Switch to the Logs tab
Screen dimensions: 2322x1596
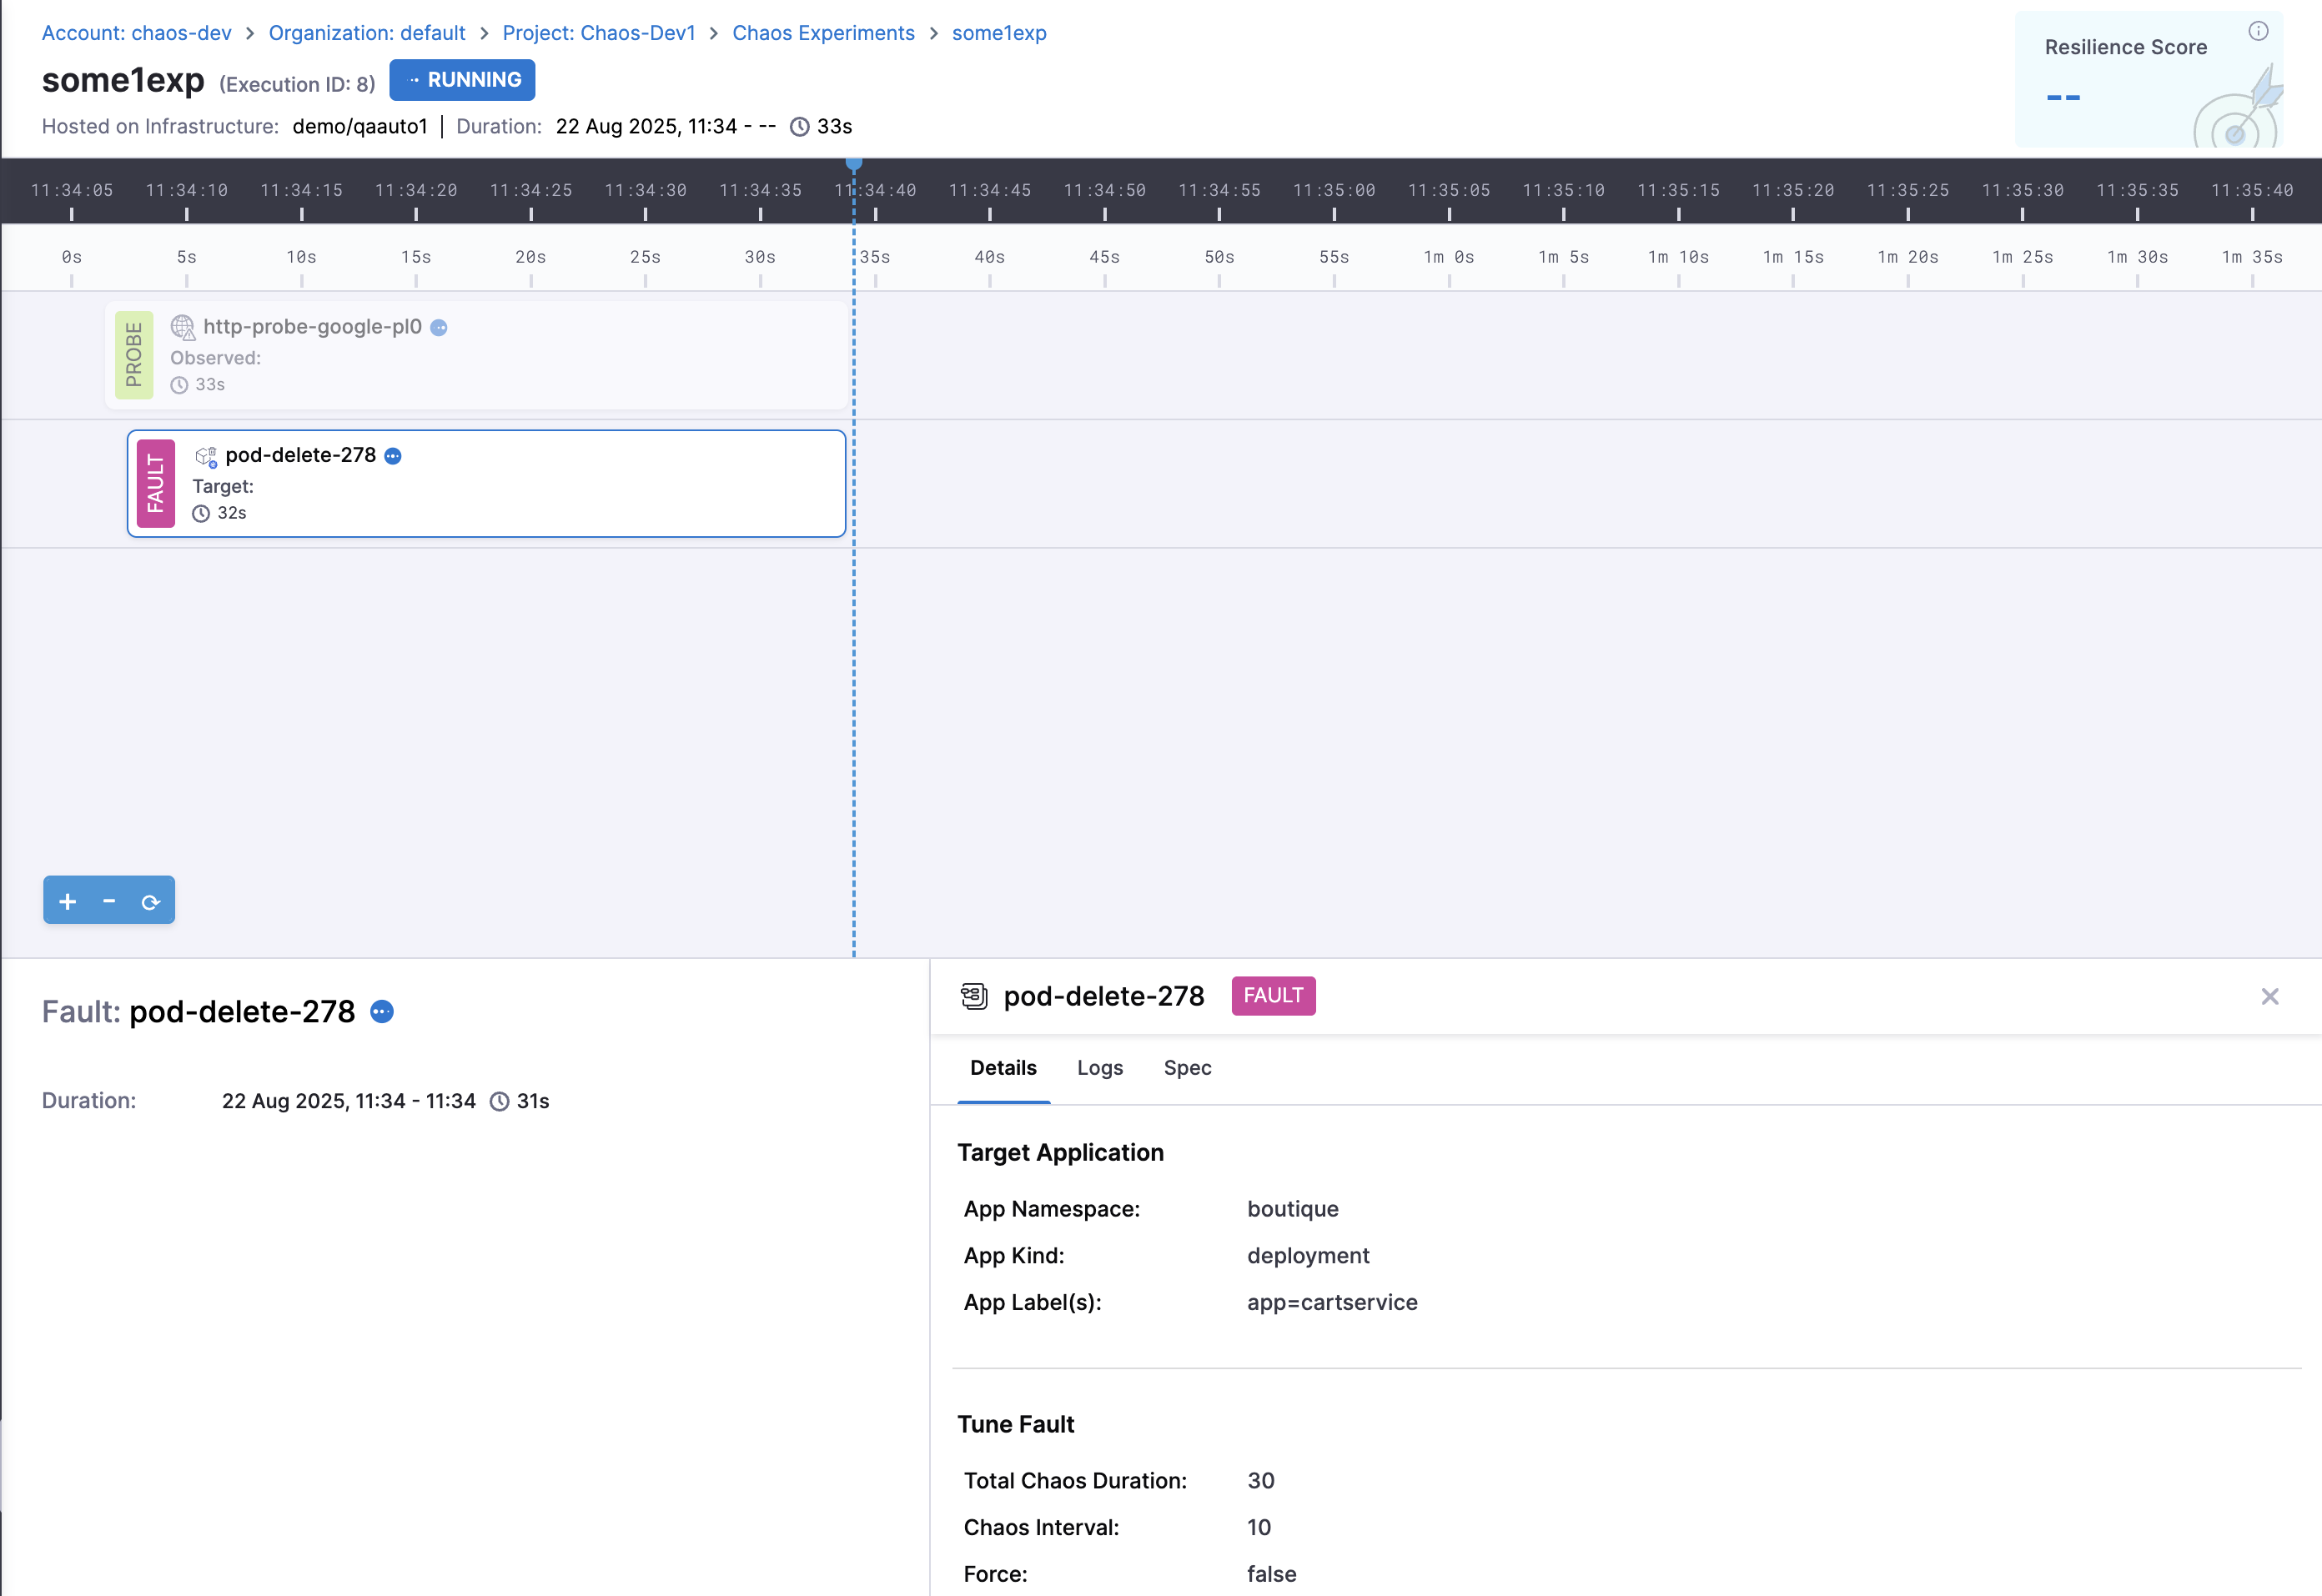pos(1100,1068)
